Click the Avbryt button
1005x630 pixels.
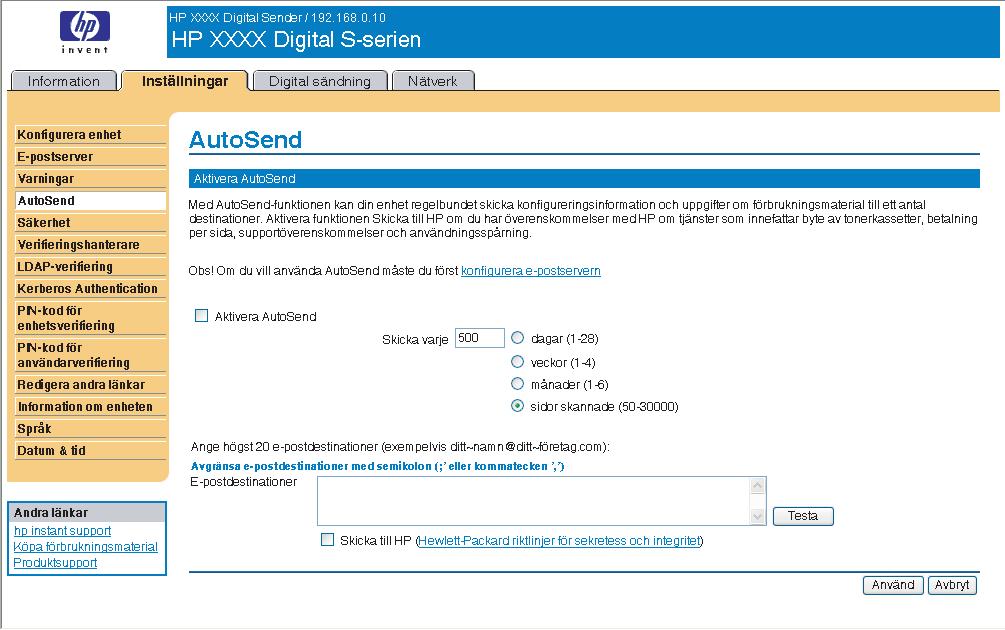coord(952,585)
